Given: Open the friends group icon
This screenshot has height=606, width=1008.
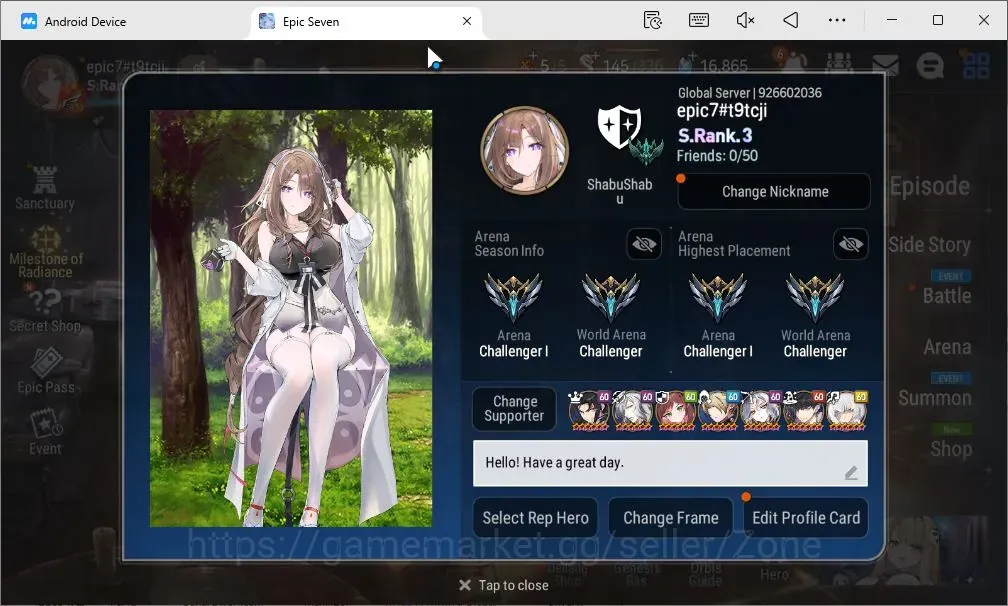Looking at the screenshot, I should tap(839, 64).
